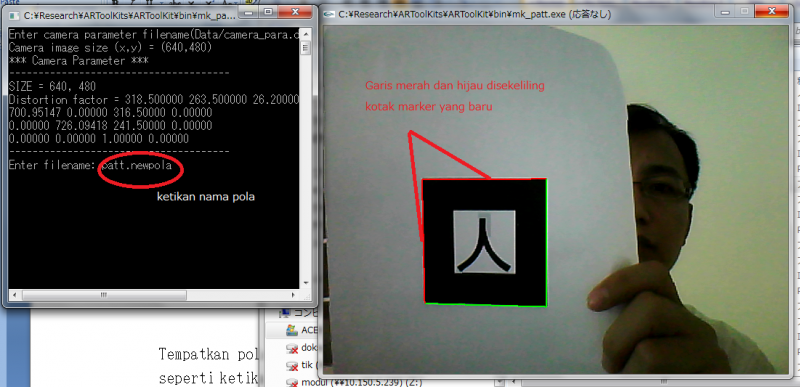
Task: Open the ACE Windows drive item
Action: click(302, 330)
